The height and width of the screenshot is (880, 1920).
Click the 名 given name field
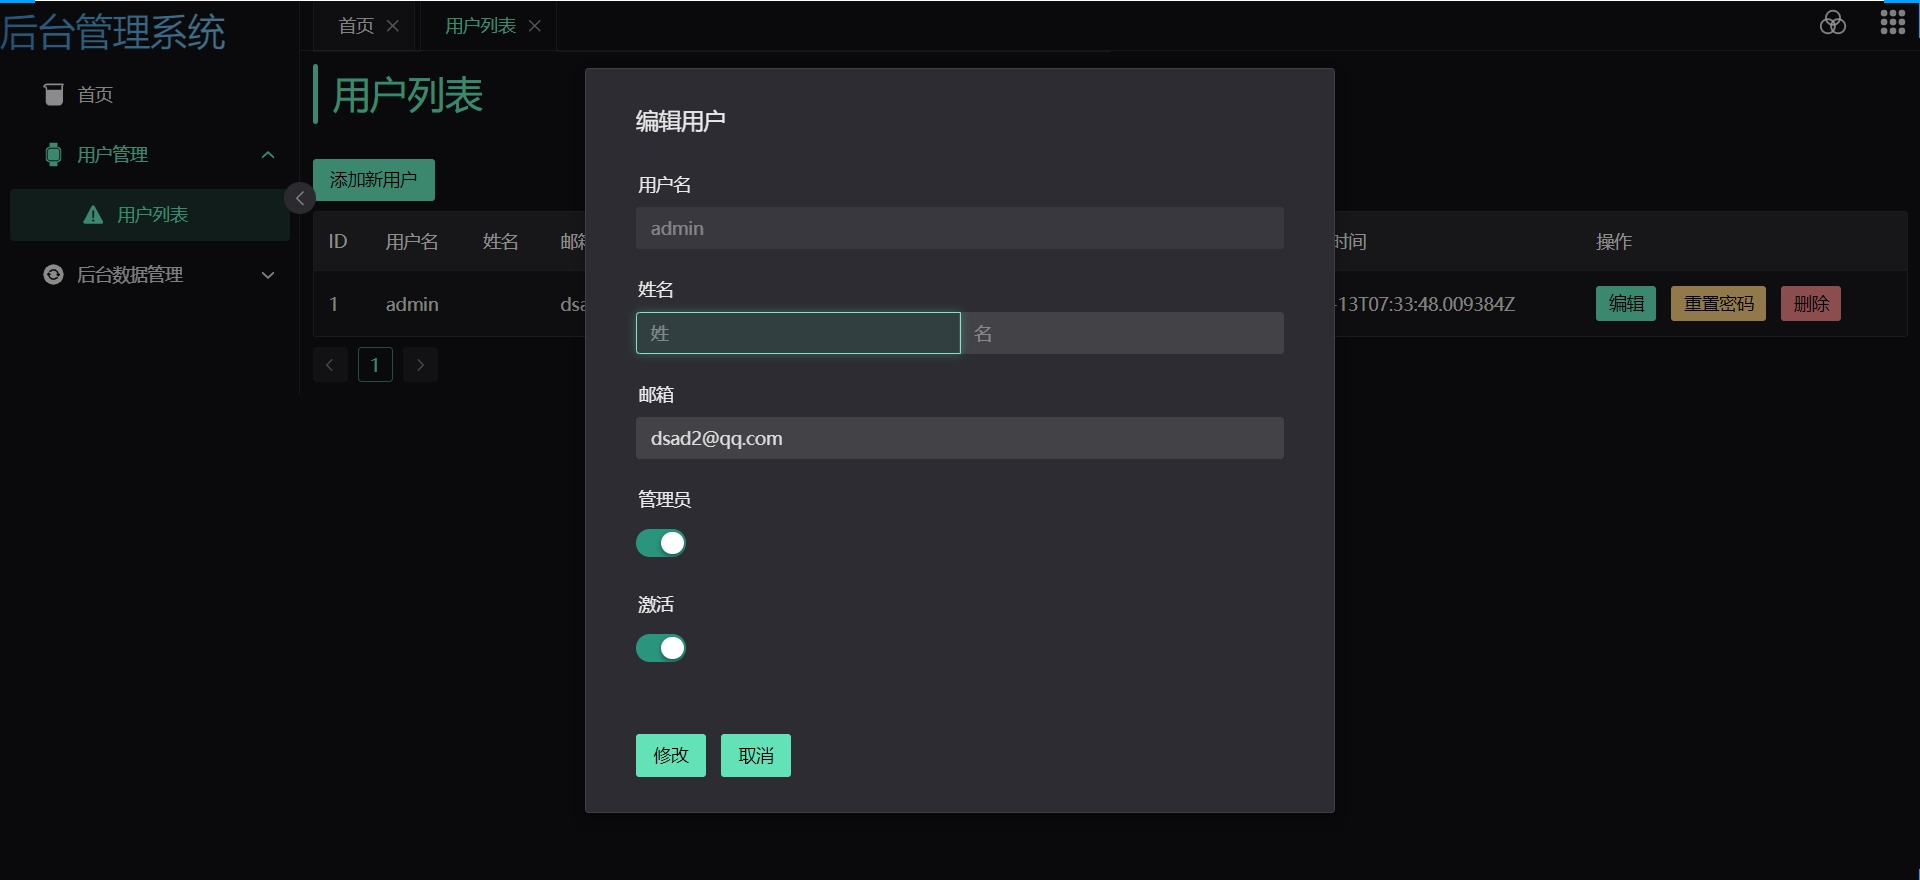1123,333
